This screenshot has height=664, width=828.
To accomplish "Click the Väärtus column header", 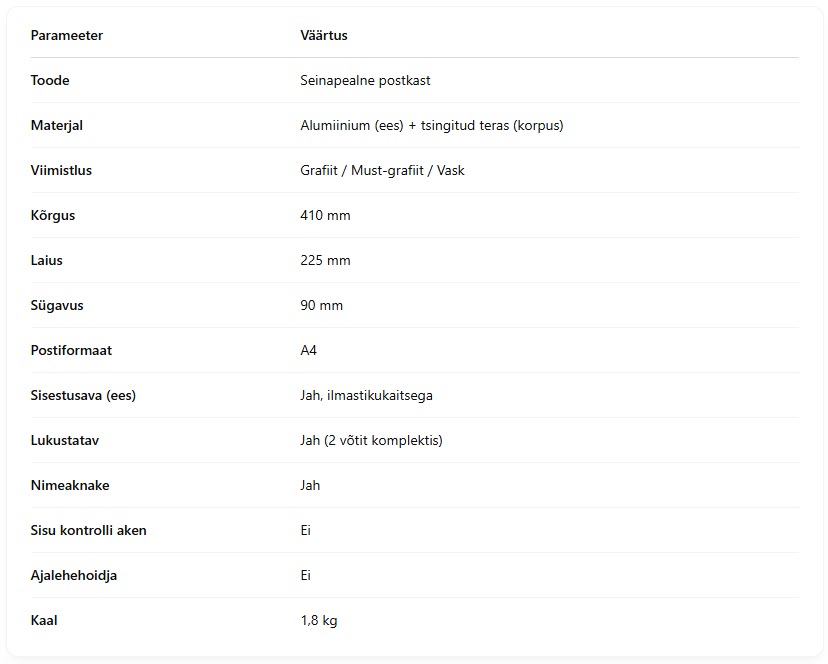I will point(324,35).
